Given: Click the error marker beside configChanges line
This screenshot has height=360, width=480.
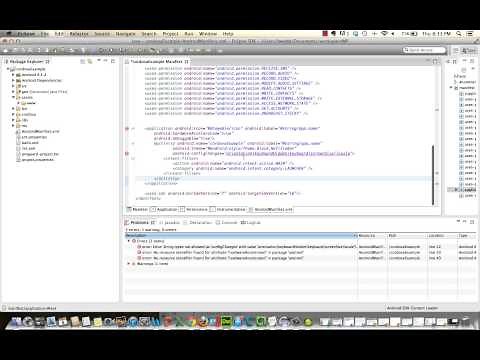Looking at the screenshot, I should coord(127,154).
